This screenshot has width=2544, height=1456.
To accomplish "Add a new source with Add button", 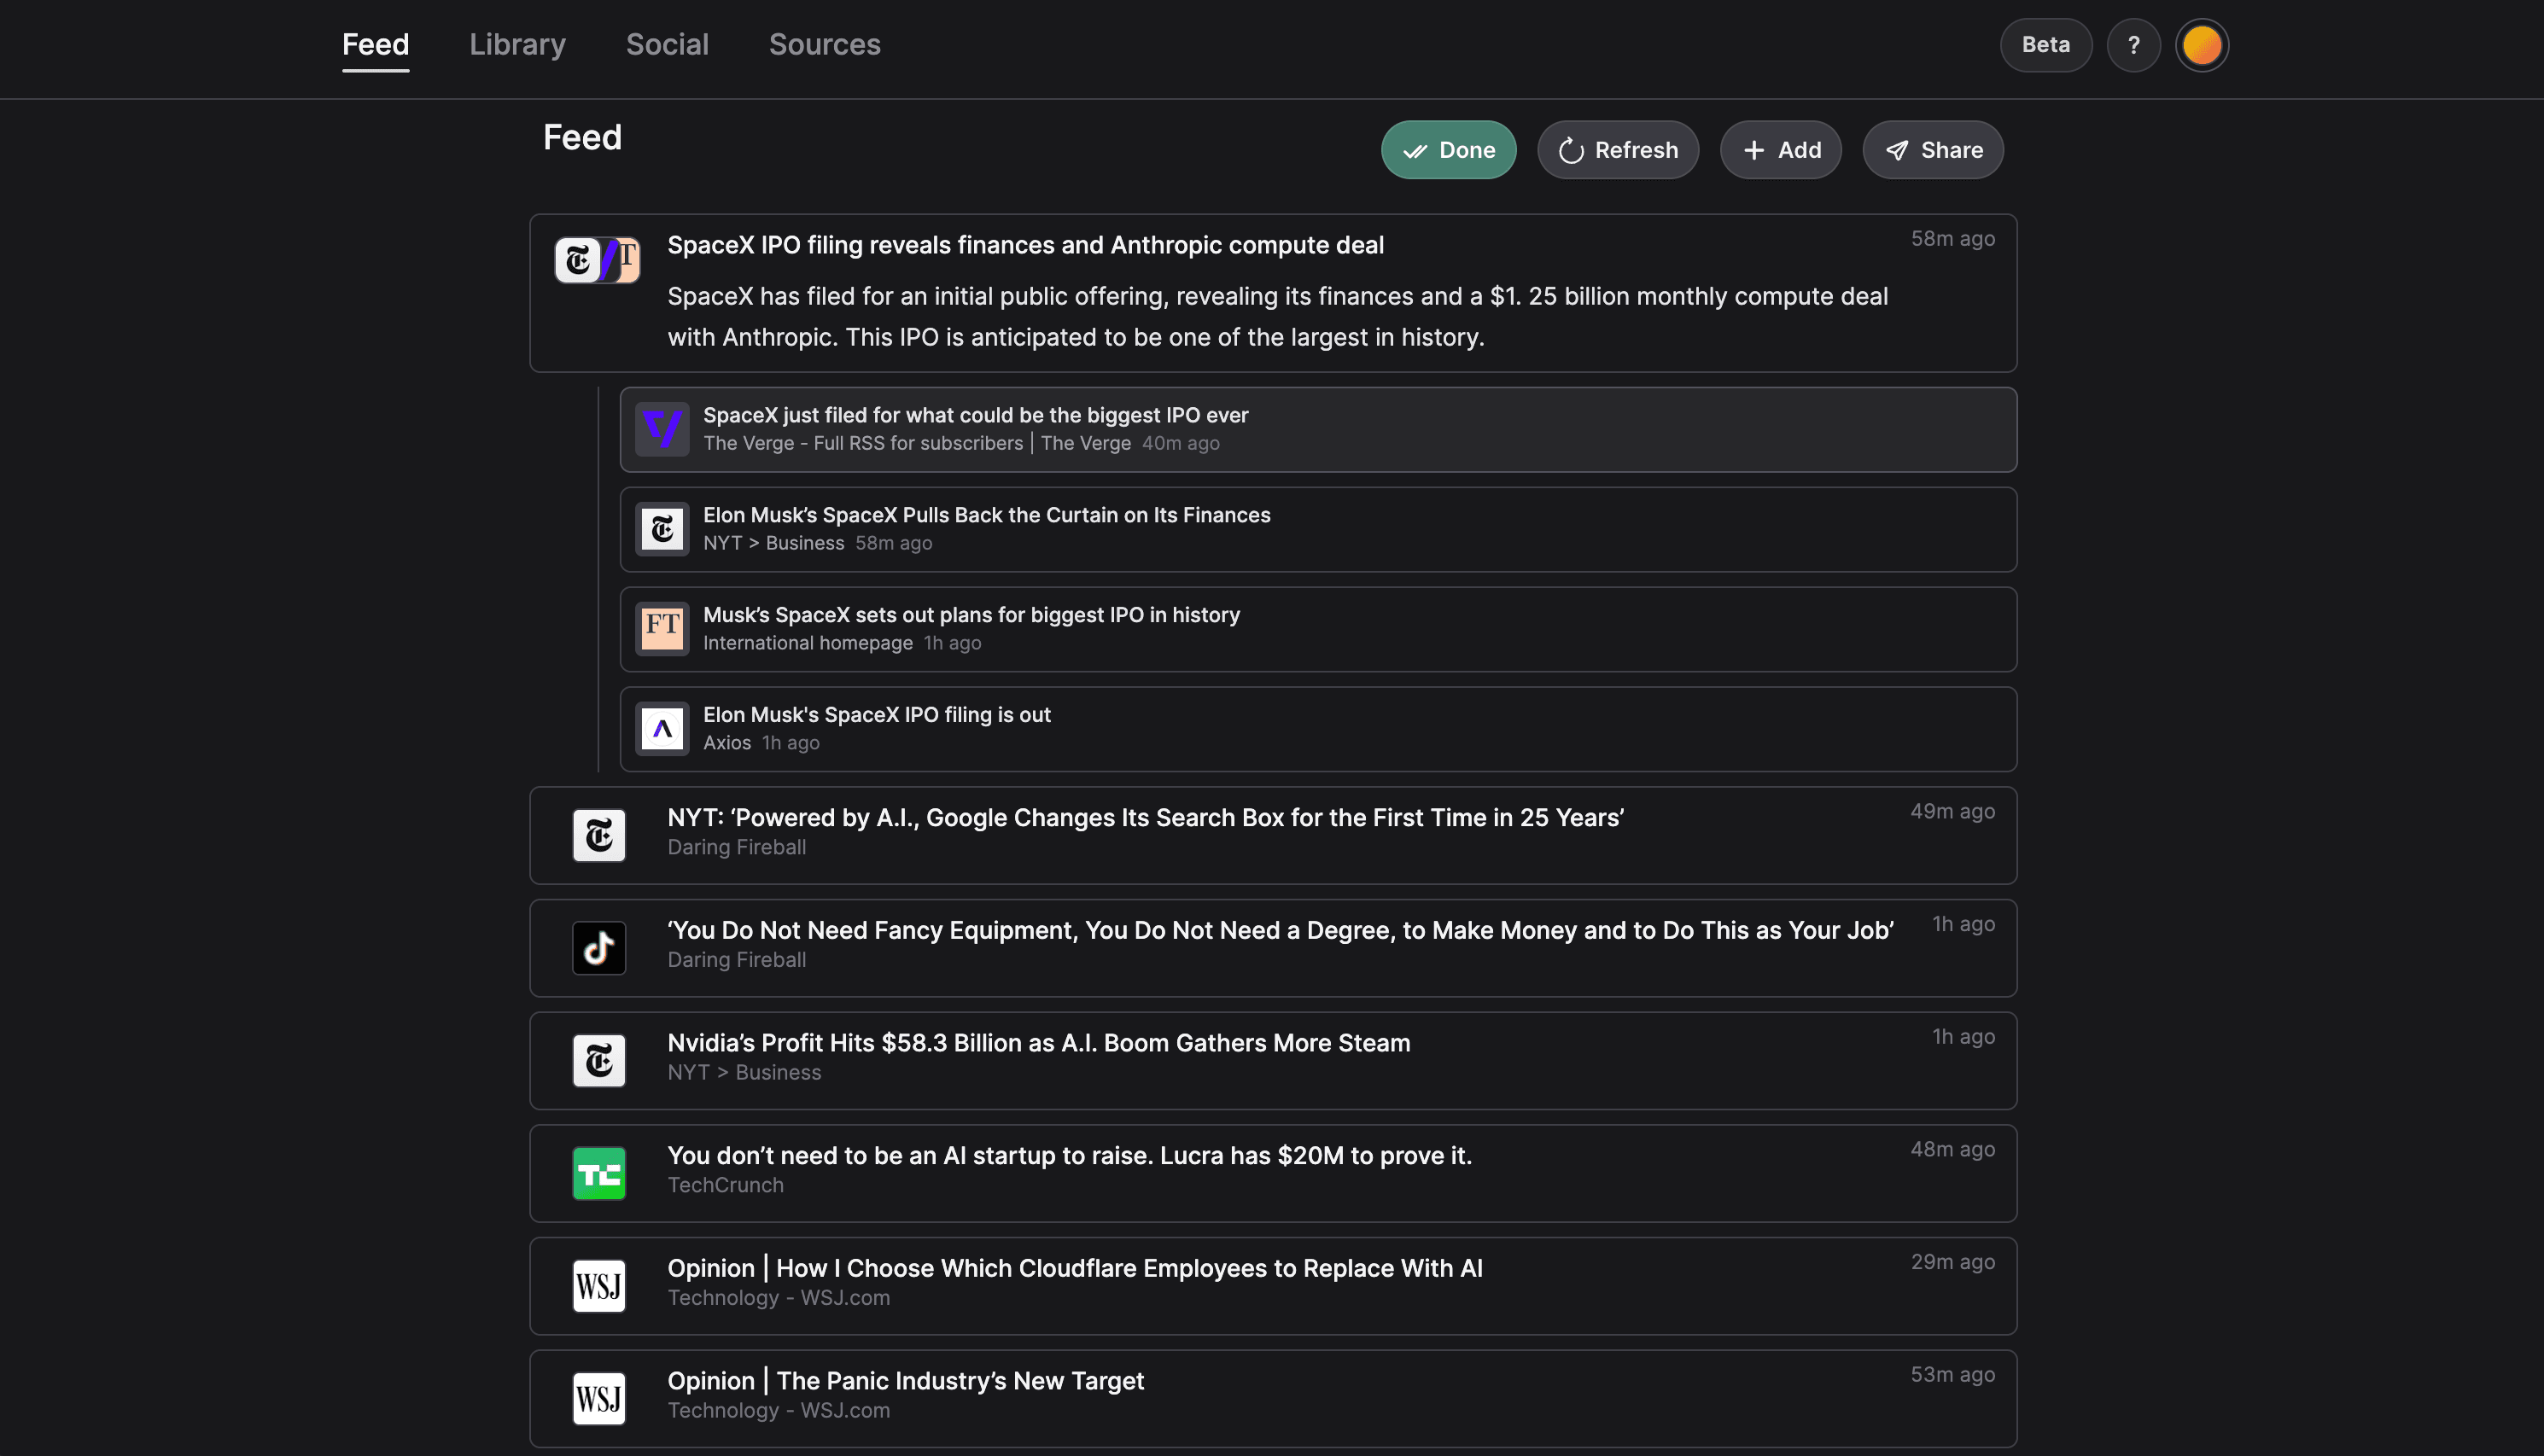I will (1780, 150).
